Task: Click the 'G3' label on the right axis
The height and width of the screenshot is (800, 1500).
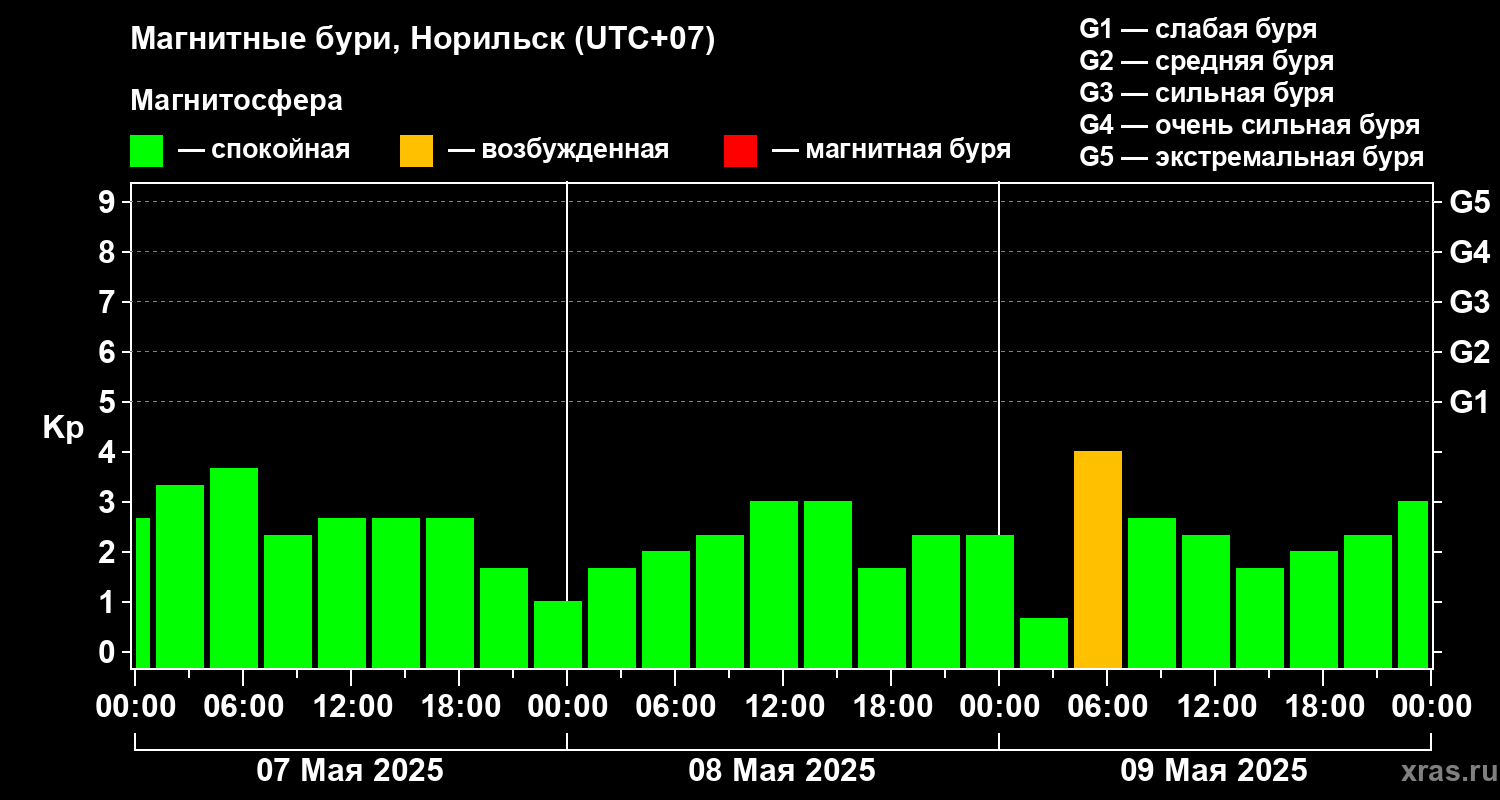Action: [x=1469, y=302]
